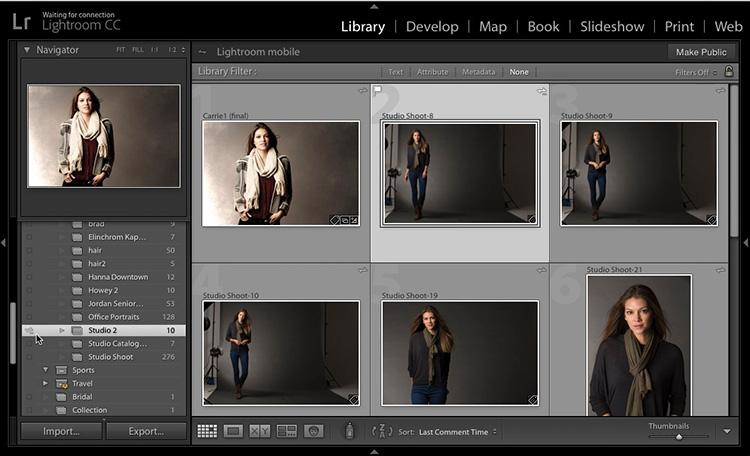Image resolution: width=750 pixels, height=456 pixels.
Task: Switch to Grid view icon
Action: click(207, 431)
